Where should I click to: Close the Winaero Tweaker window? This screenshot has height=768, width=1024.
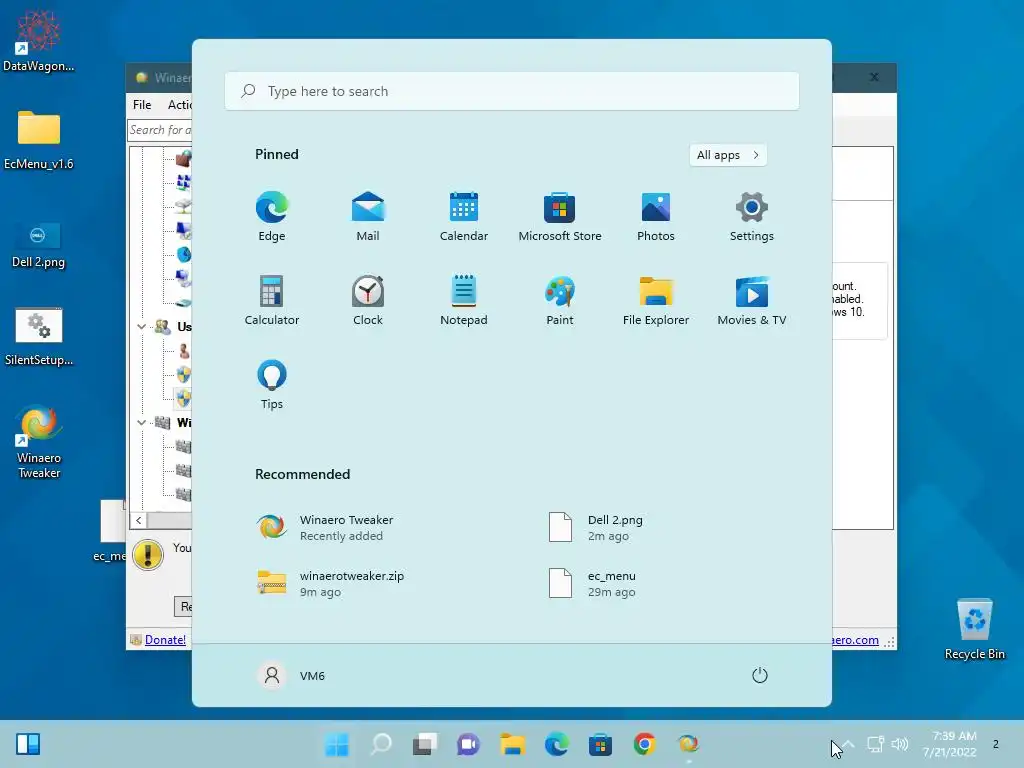[874, 77]
